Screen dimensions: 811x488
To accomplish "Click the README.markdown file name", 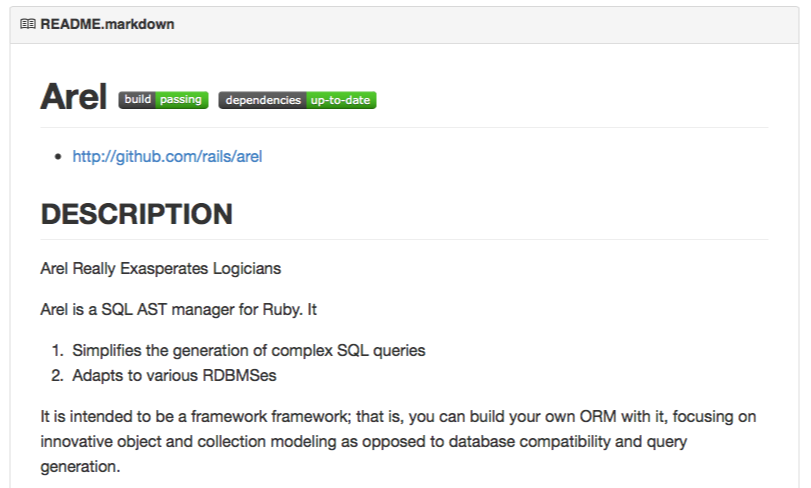I will (x=107, y=24).
